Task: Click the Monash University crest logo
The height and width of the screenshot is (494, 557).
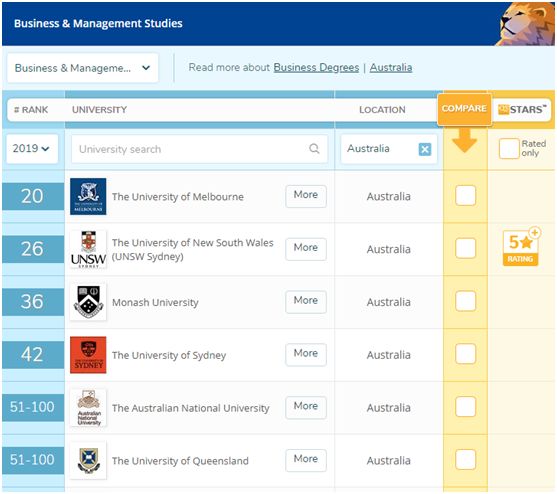Action: [88, 302]
